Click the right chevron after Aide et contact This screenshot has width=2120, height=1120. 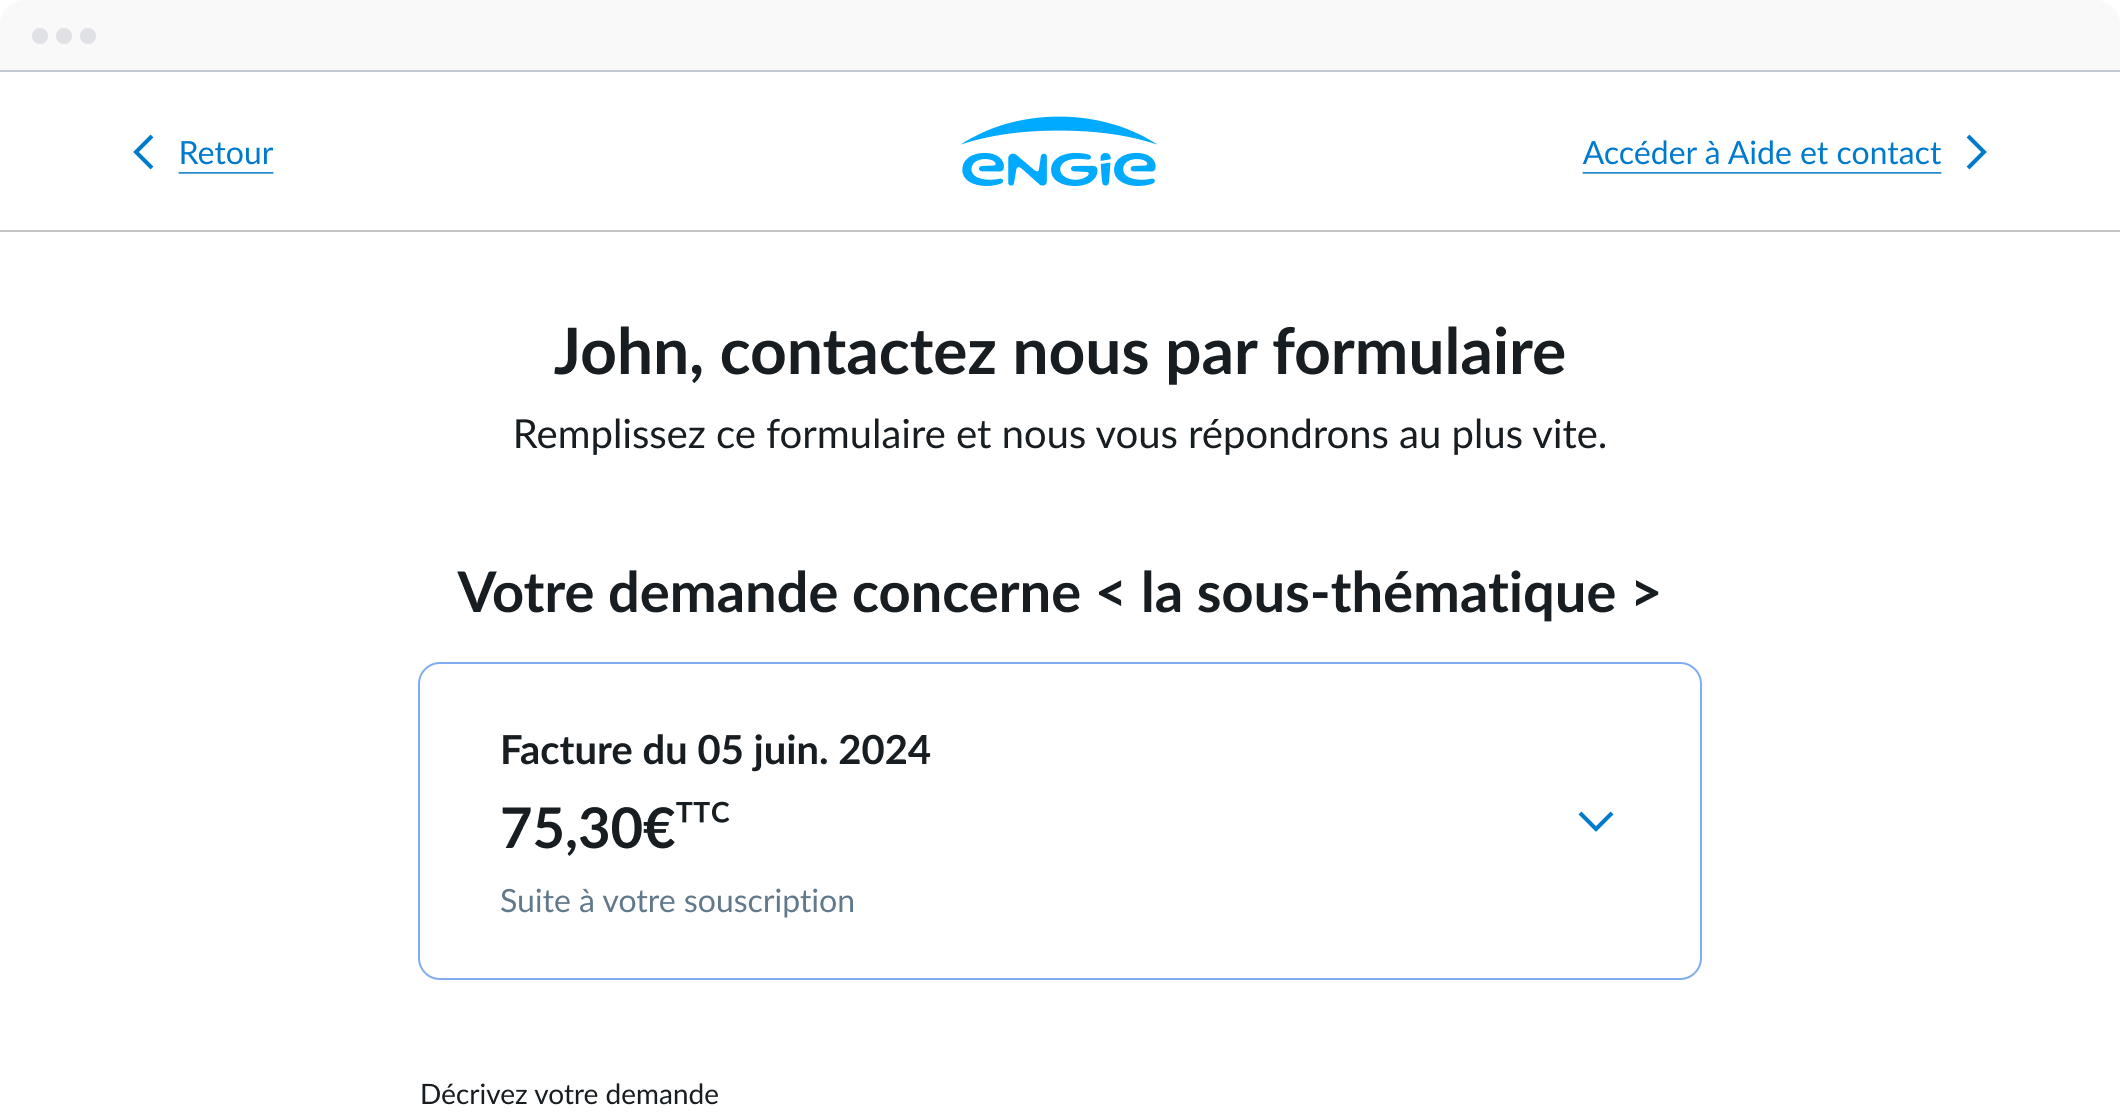tap(1976, 153)
